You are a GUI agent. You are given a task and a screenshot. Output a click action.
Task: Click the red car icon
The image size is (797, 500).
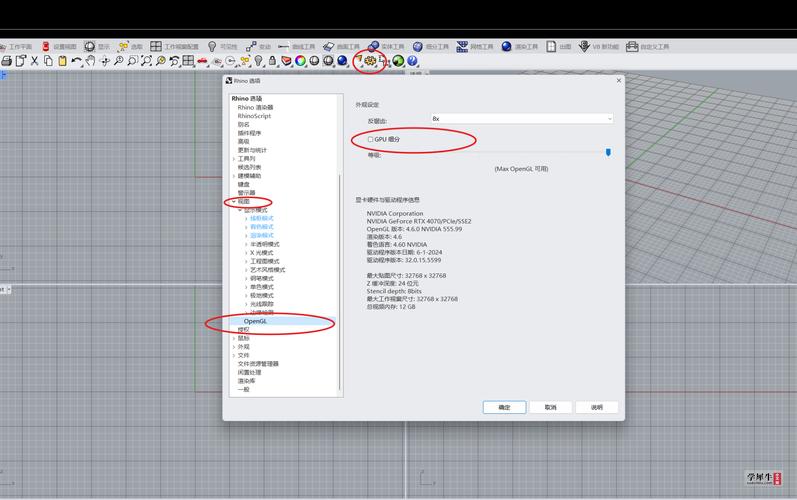click(x=202, y=61)
